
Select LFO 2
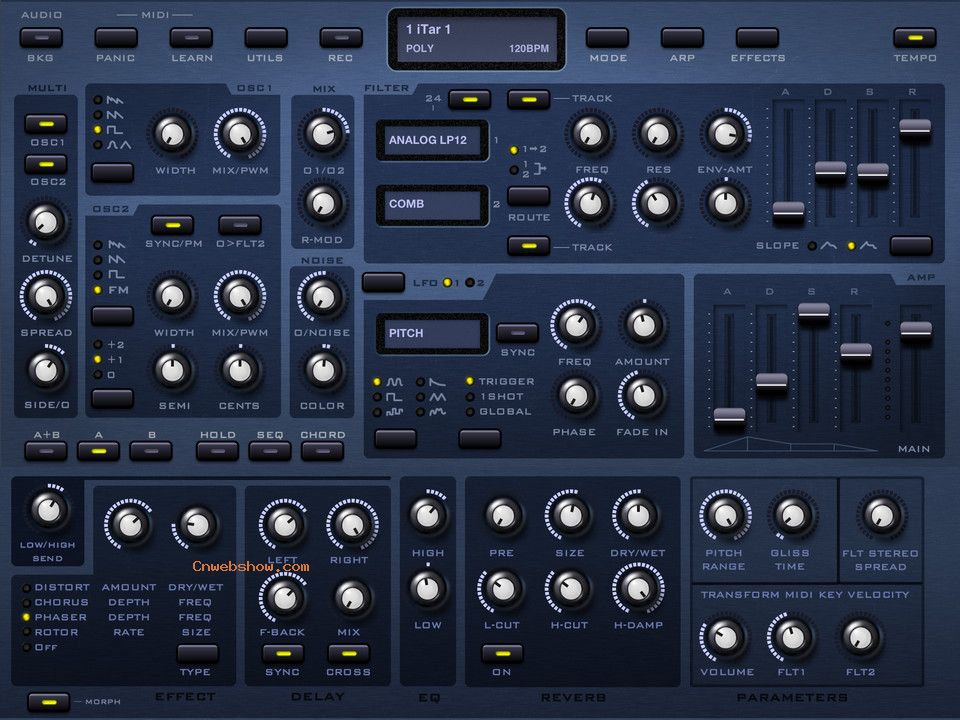470,282
